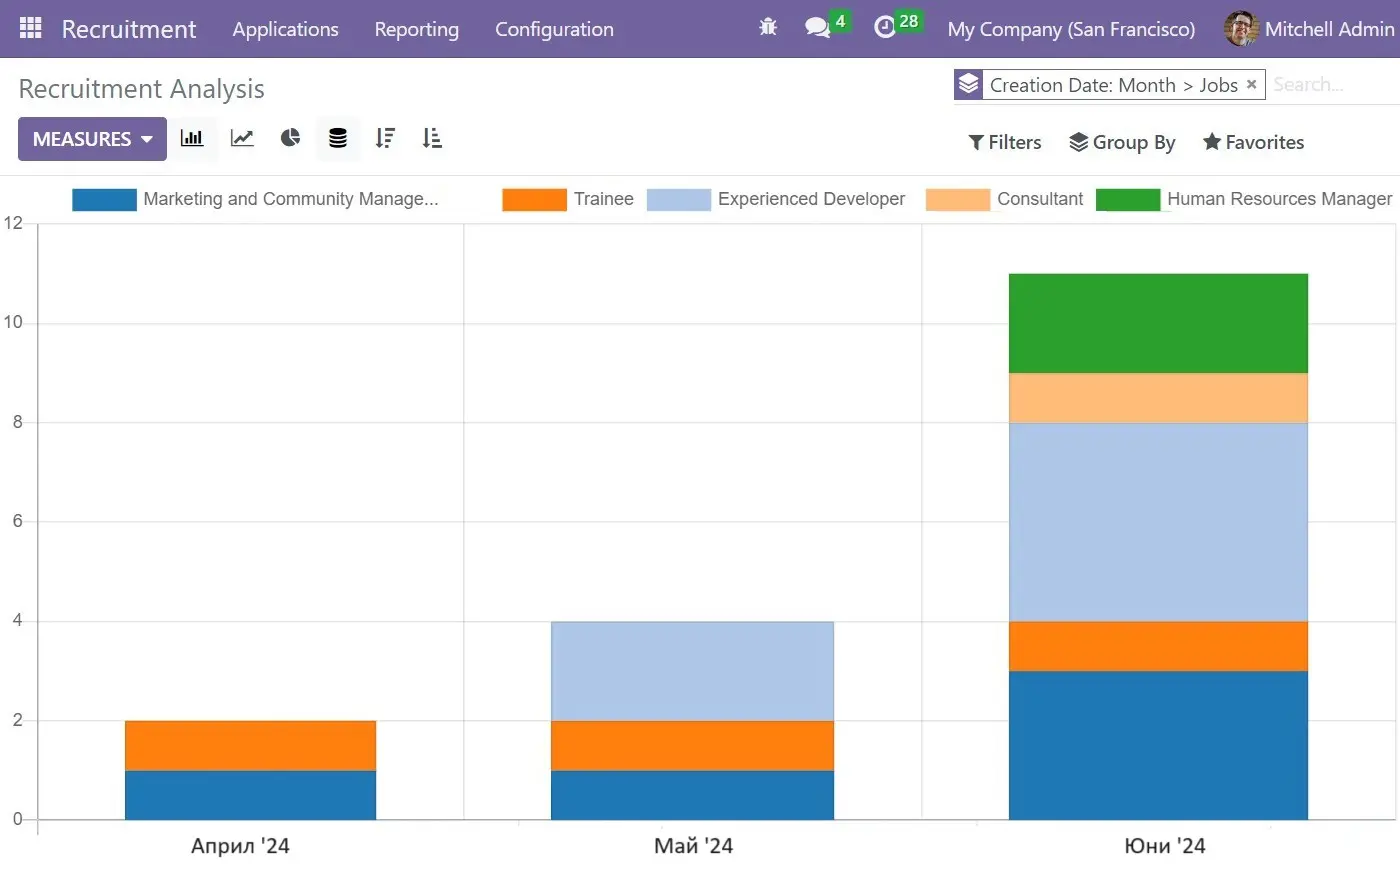Toggle Human Resources Manager legend entry
This screenshot has height=870, width=1400.
[x=1244, y=199]
